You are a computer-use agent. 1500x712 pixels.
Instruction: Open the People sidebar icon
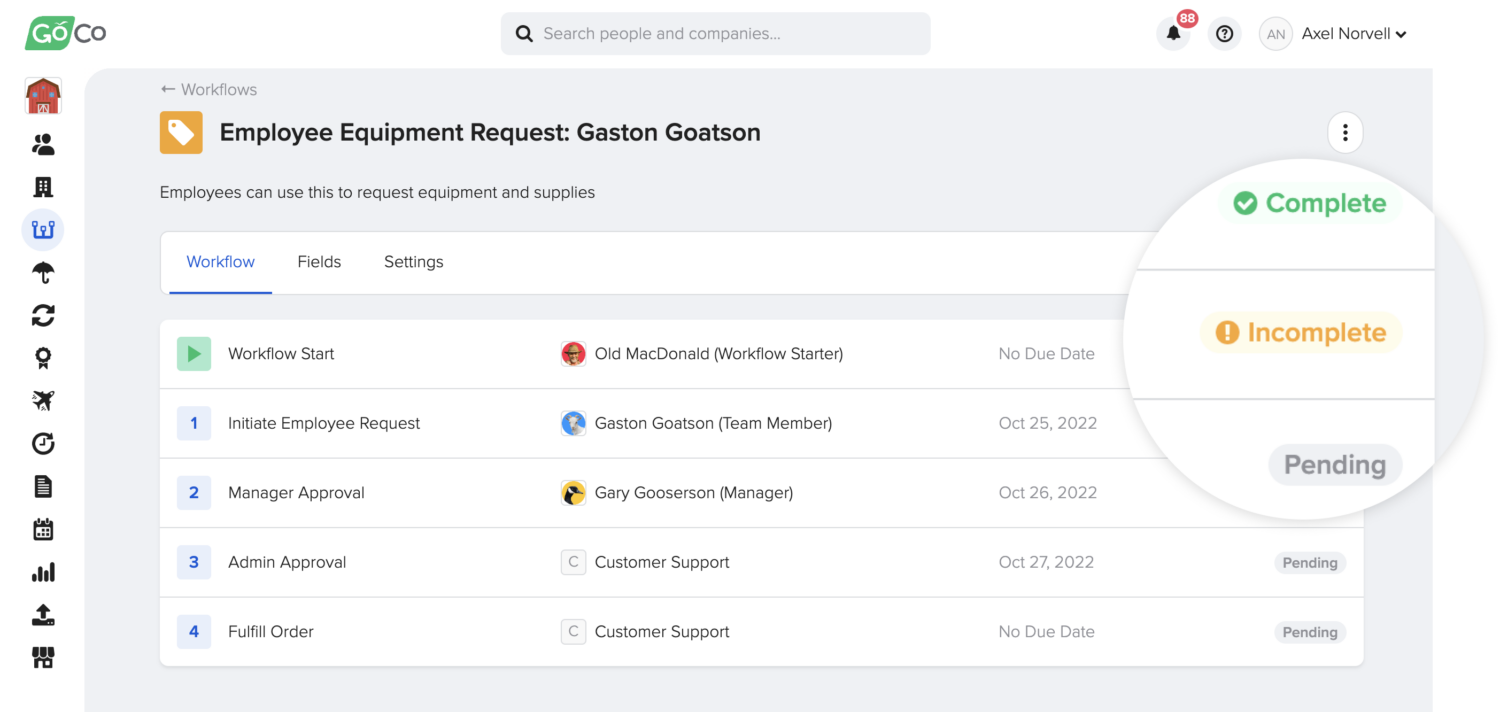click(43, 145)
